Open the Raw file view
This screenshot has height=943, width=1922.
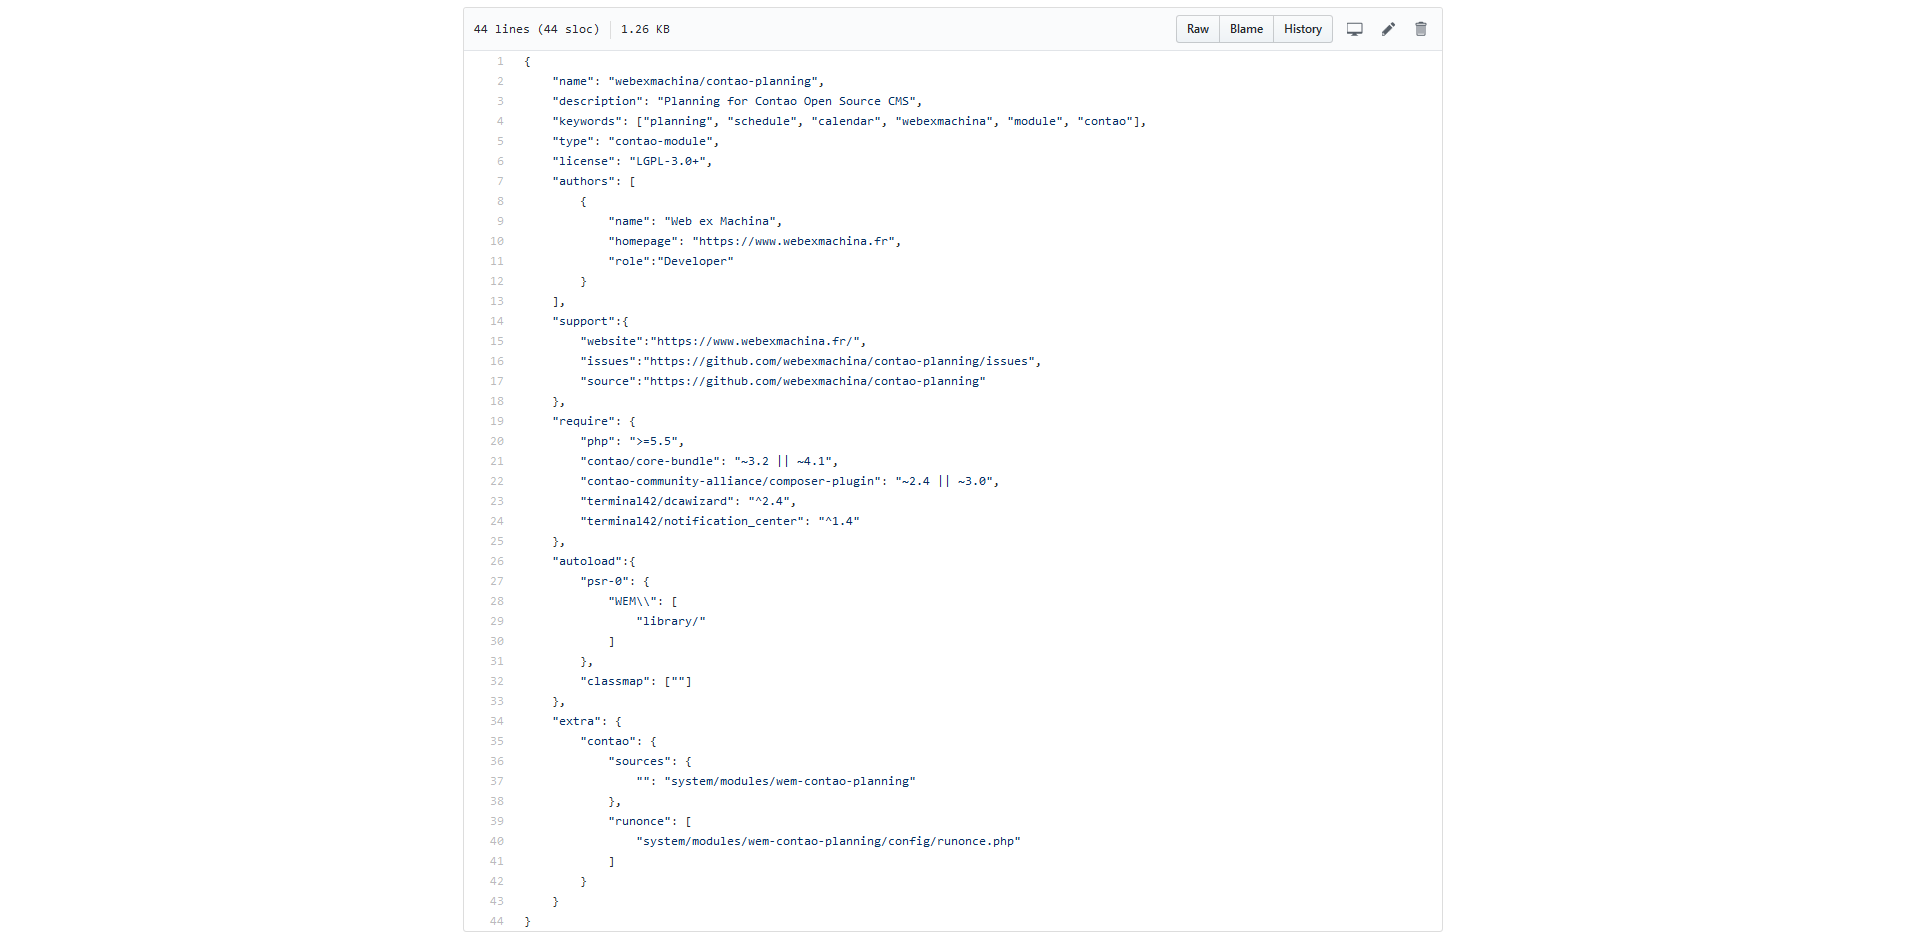[1197, 29]
